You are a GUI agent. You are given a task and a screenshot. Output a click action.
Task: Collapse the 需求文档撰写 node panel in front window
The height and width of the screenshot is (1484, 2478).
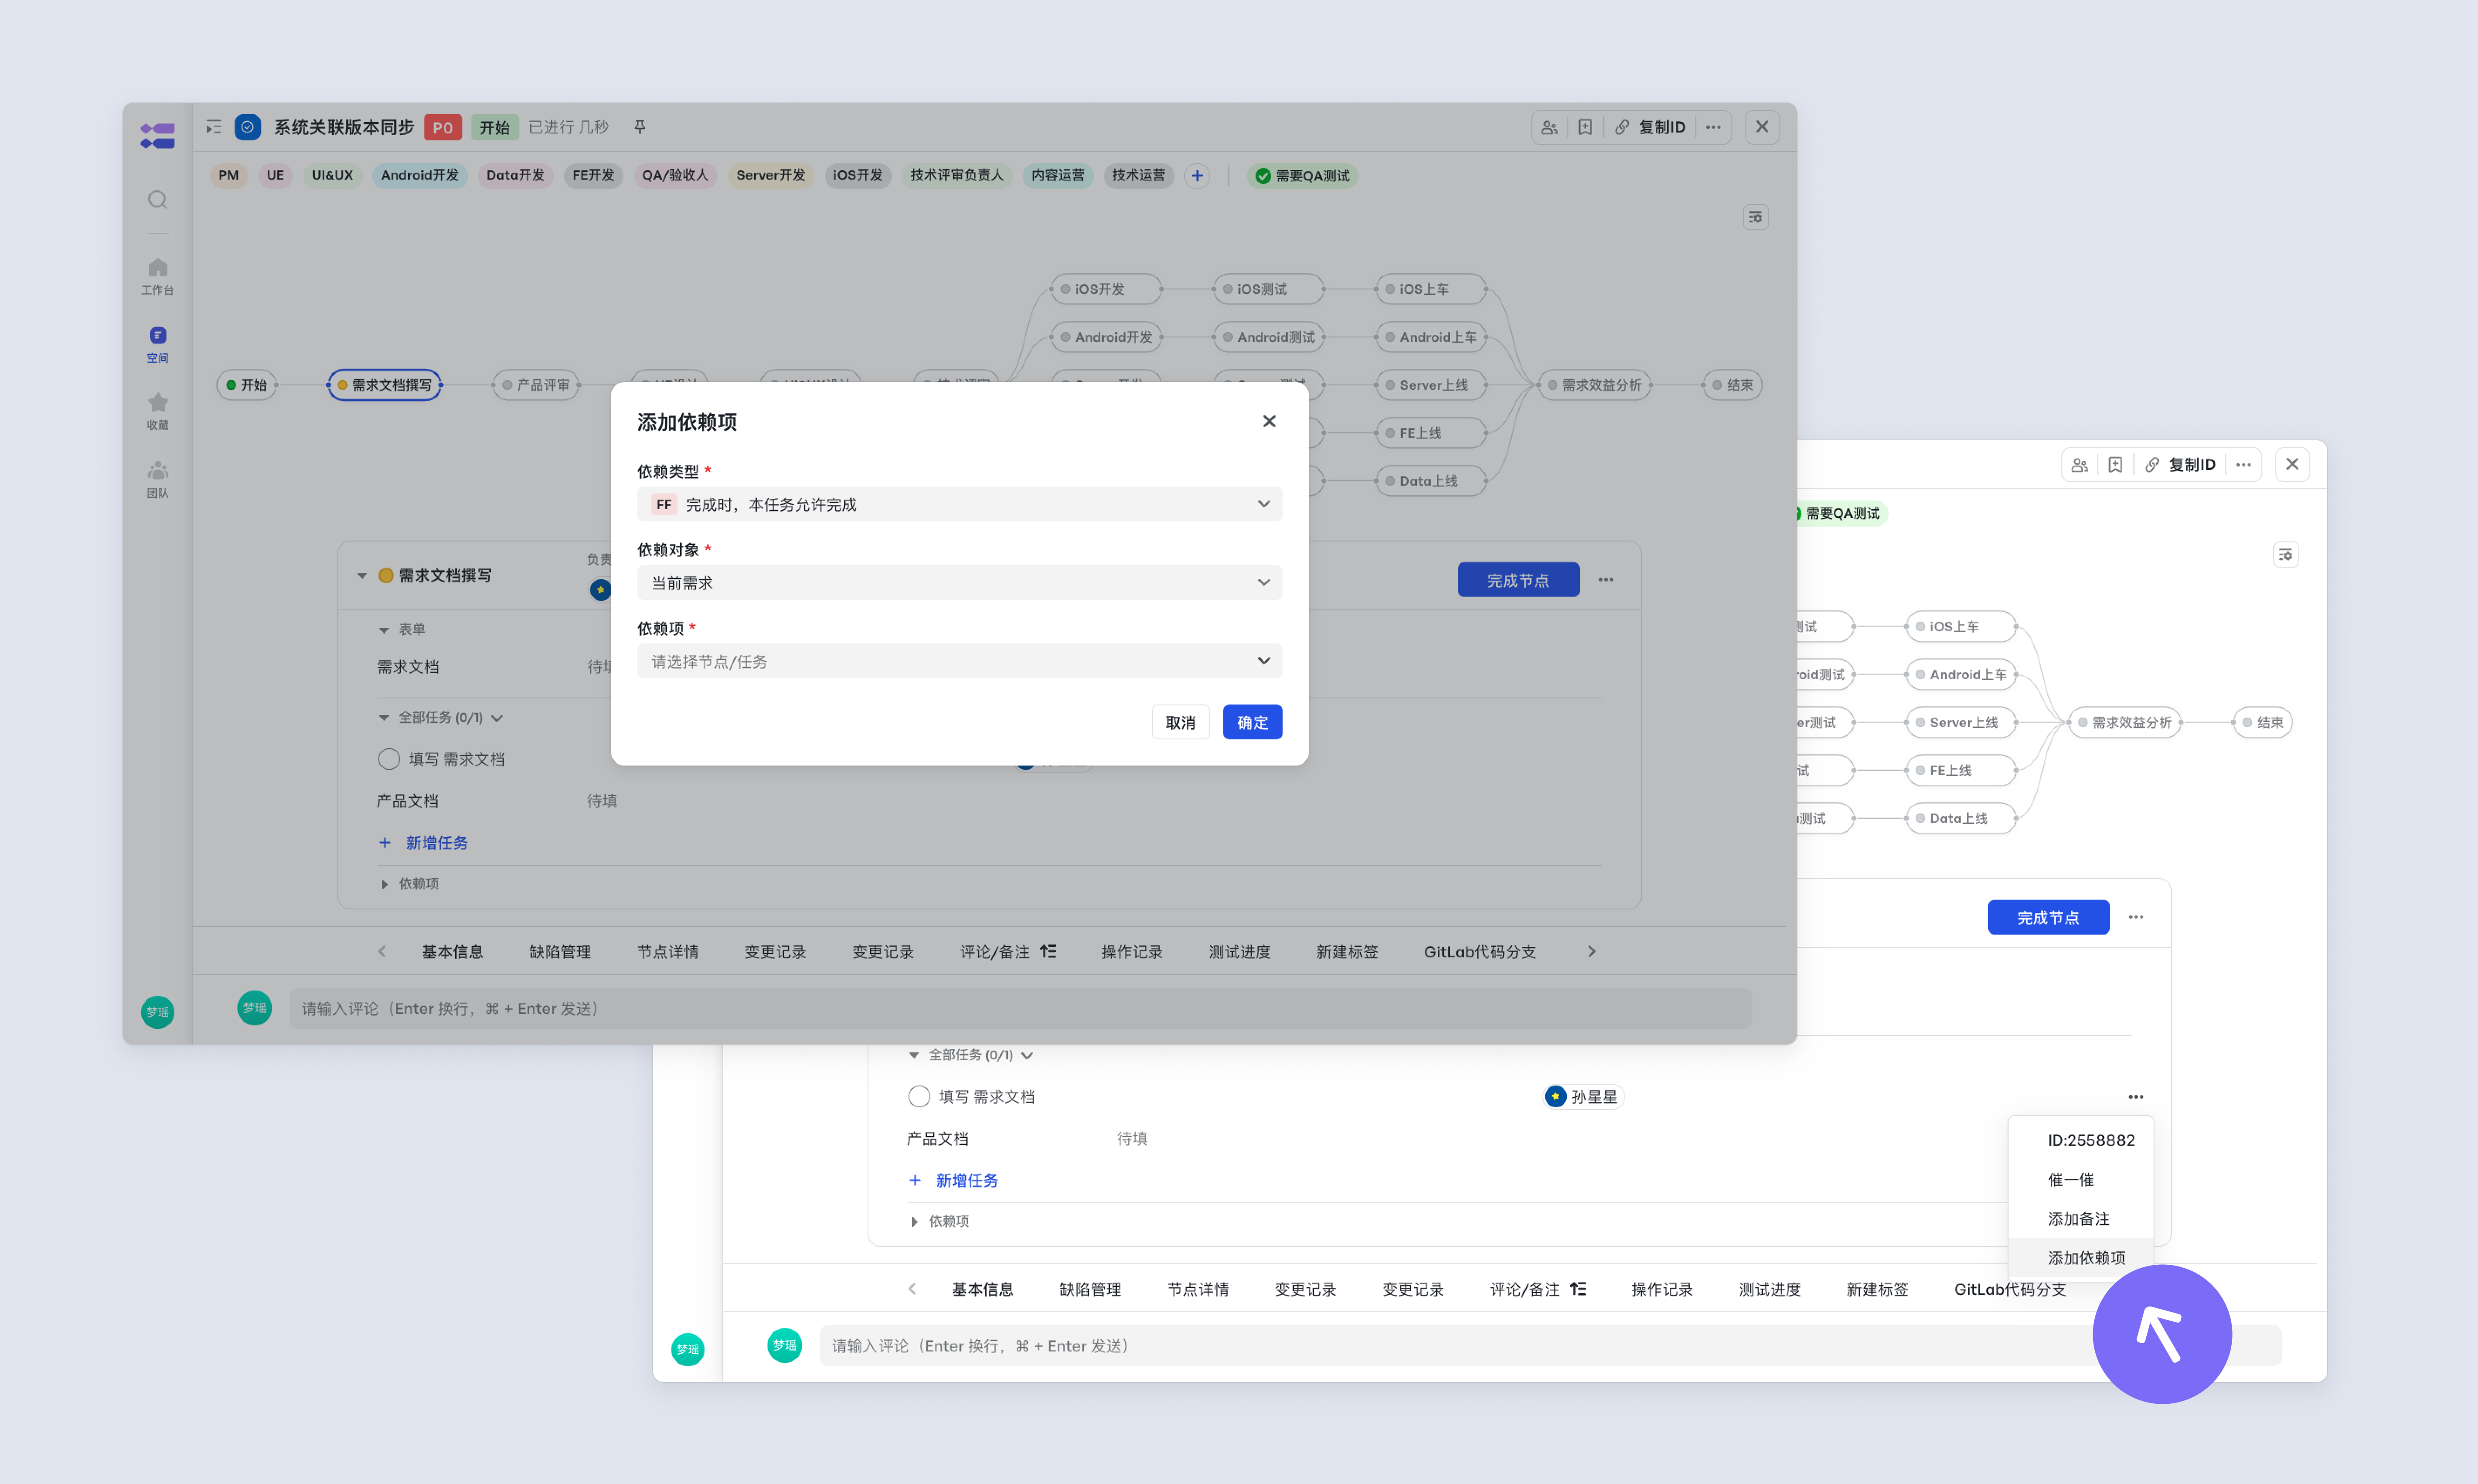point(362,575)
